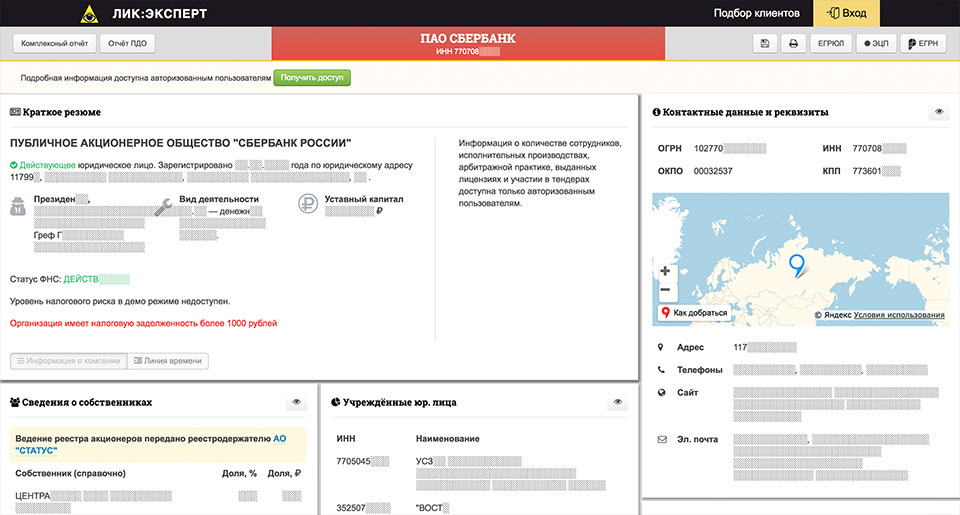Click the ИНН 352507 table row
Image resolution: width=960 pixels, height=515 pixels.
[x=479, y=508]
